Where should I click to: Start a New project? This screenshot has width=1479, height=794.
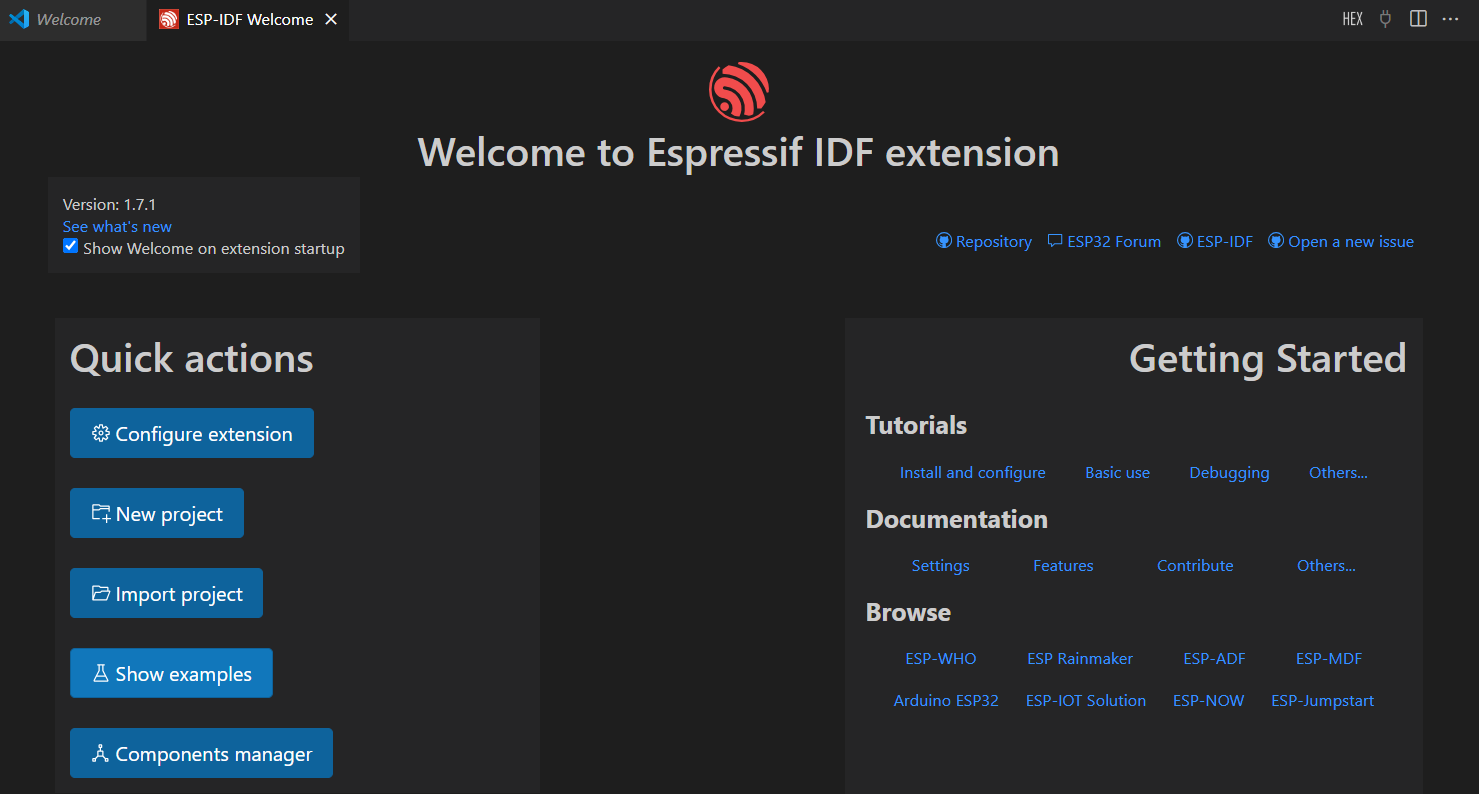[157, 513]
